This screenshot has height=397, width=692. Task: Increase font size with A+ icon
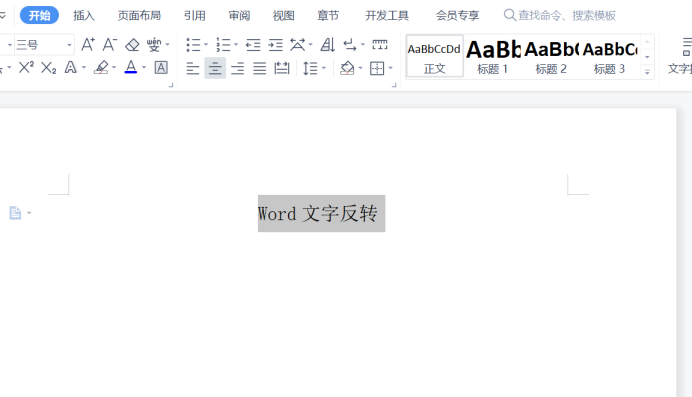pos(88,45)
